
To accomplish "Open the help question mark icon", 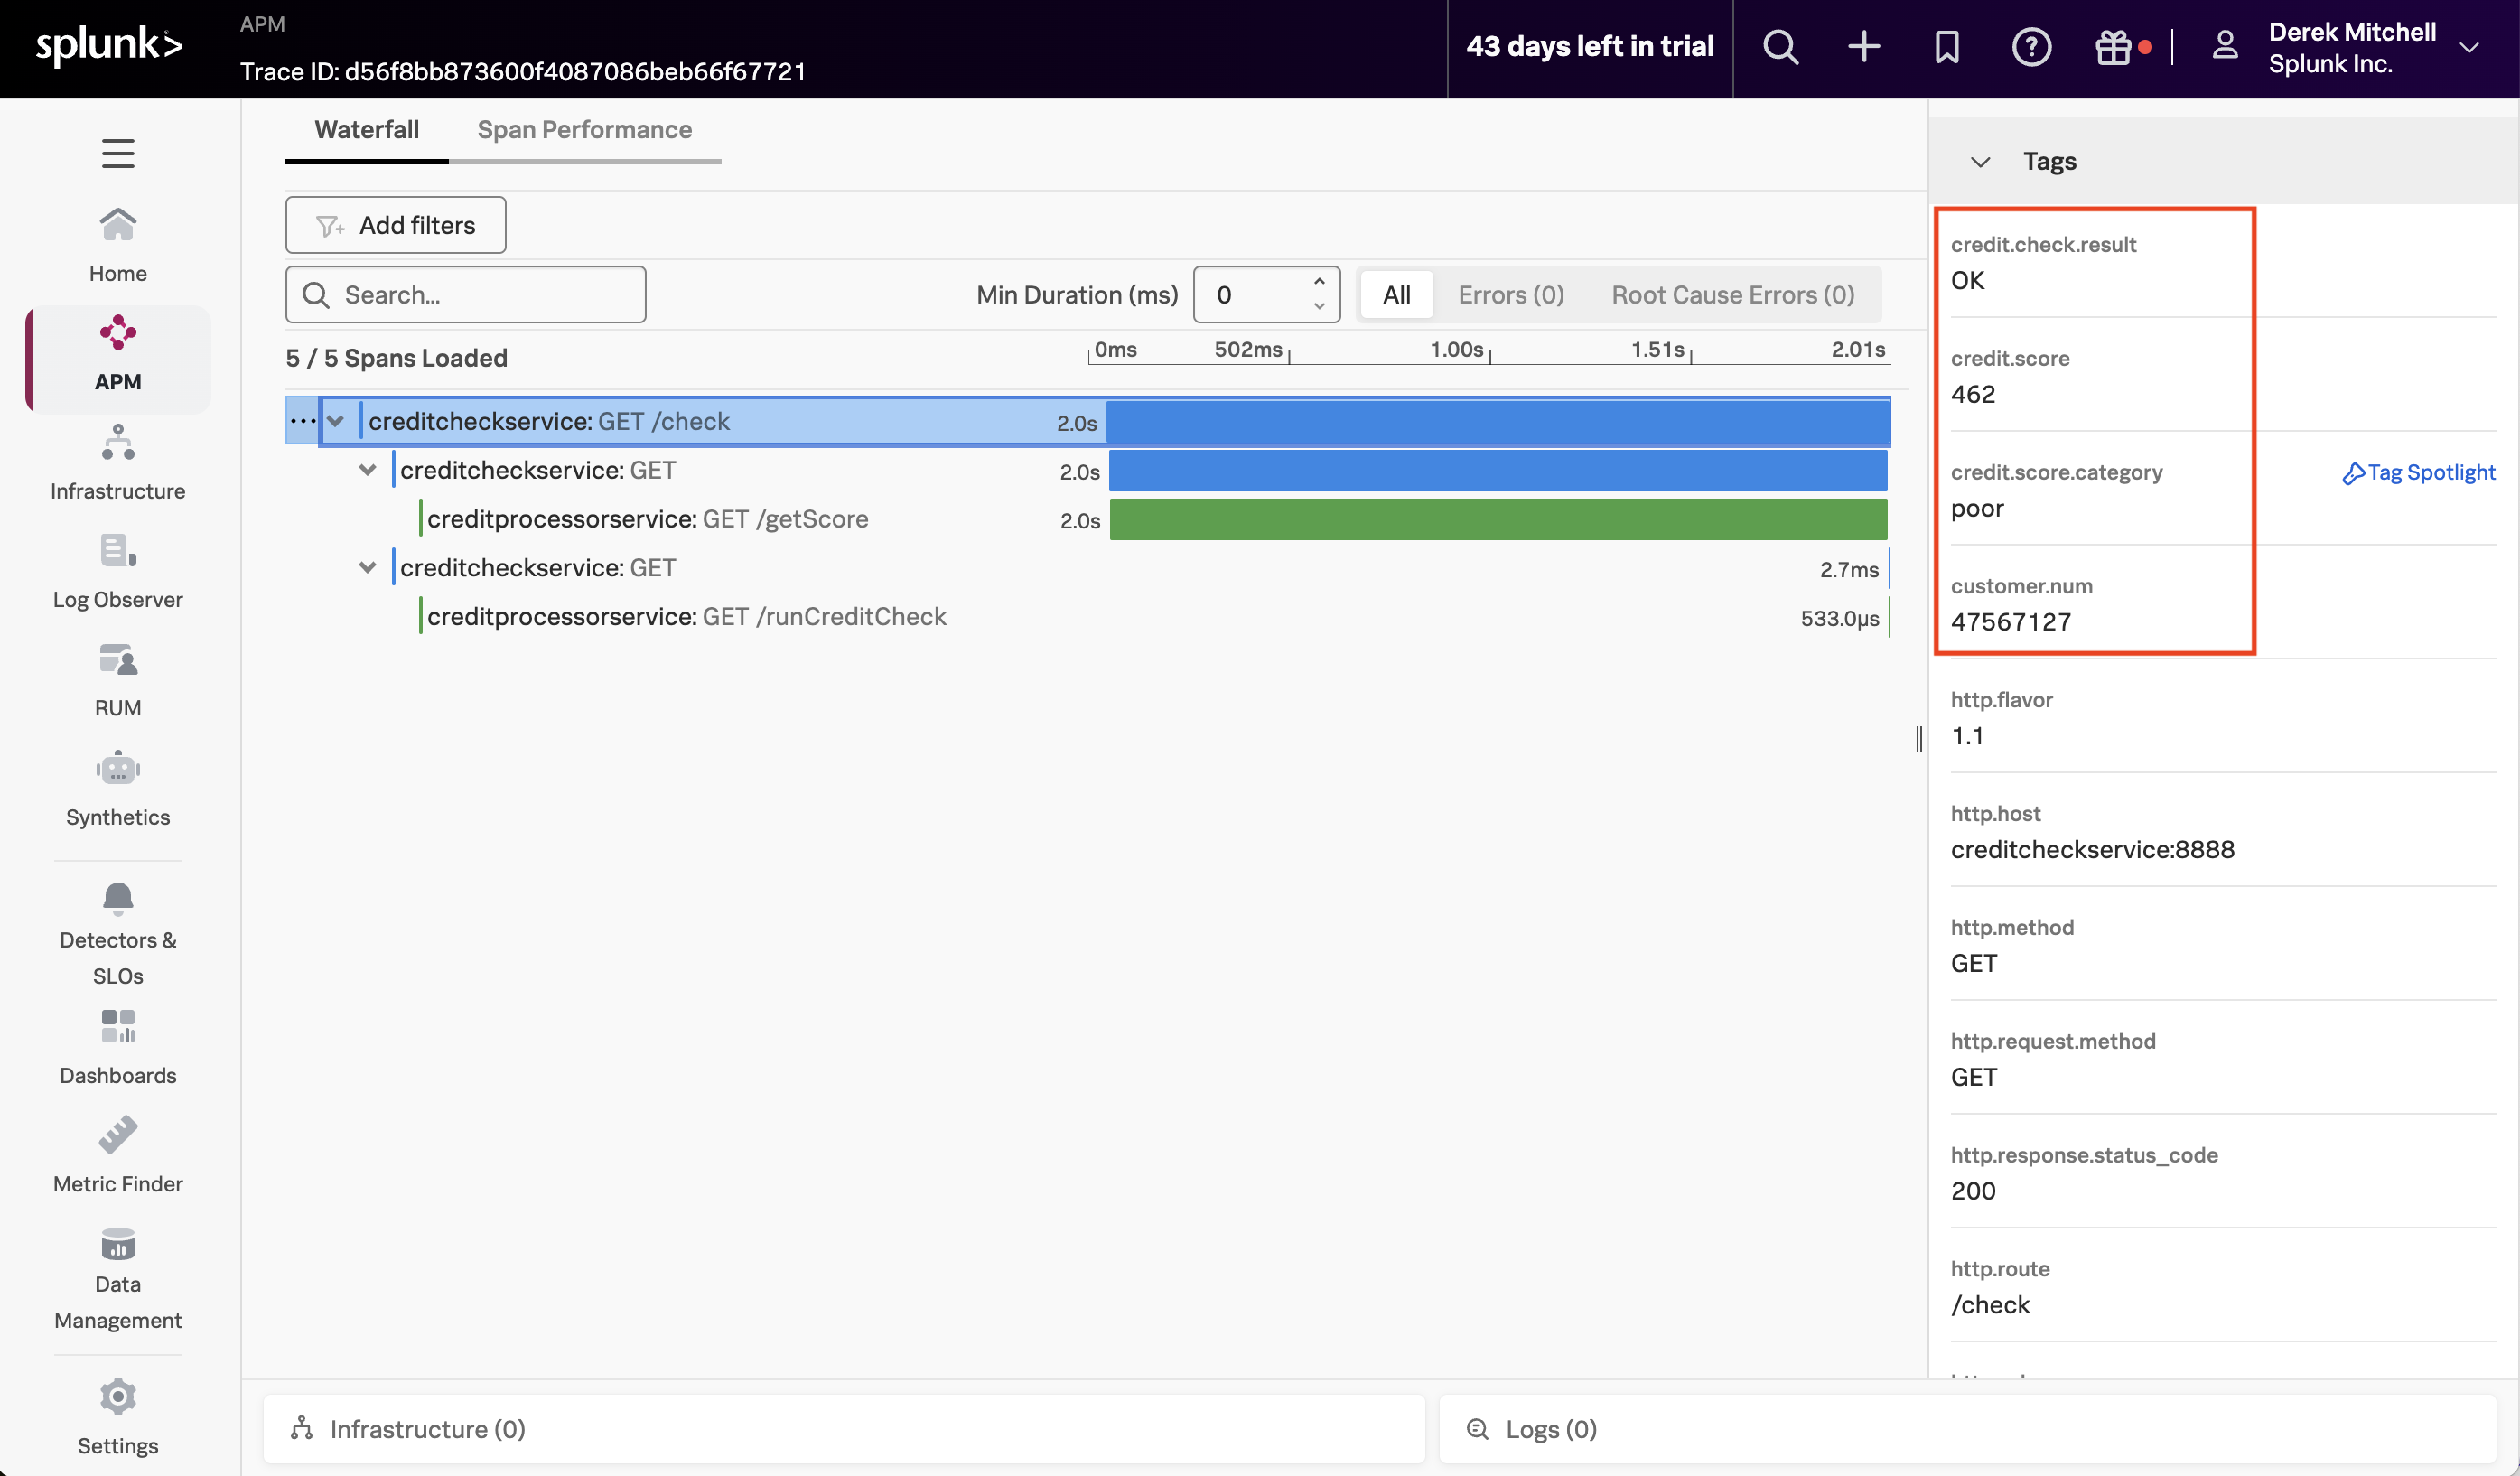I will tap(2030, 47).
